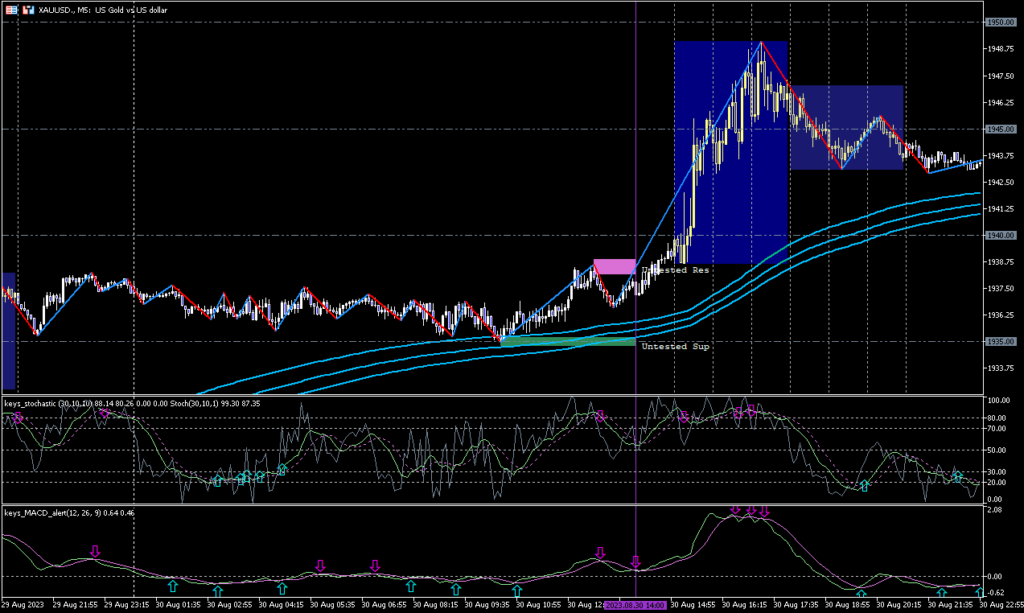
Task: Click the first magenta arrow in stochastic panel
Action: point(18,417)
